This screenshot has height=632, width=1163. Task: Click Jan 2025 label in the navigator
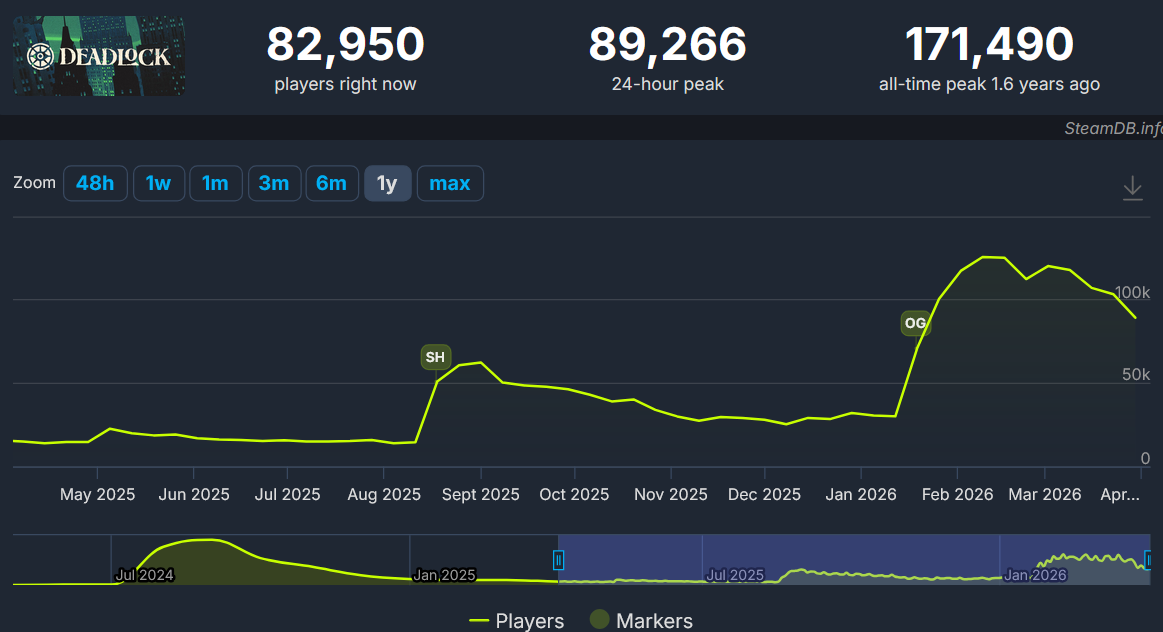[x=444, y=575]
